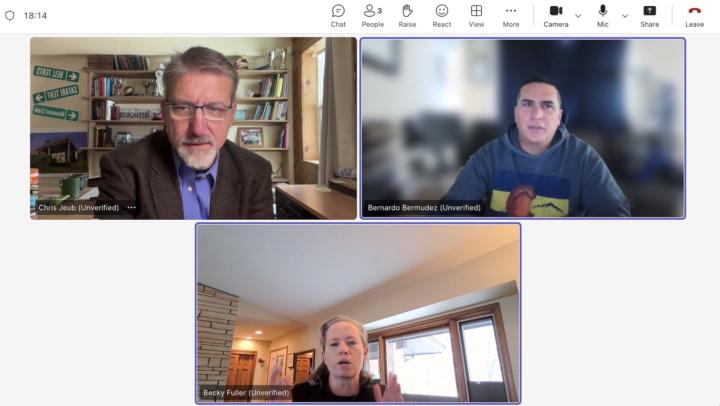Open the React emoji menu
Viewport: 720px width, 406px height.
(442, 16)
